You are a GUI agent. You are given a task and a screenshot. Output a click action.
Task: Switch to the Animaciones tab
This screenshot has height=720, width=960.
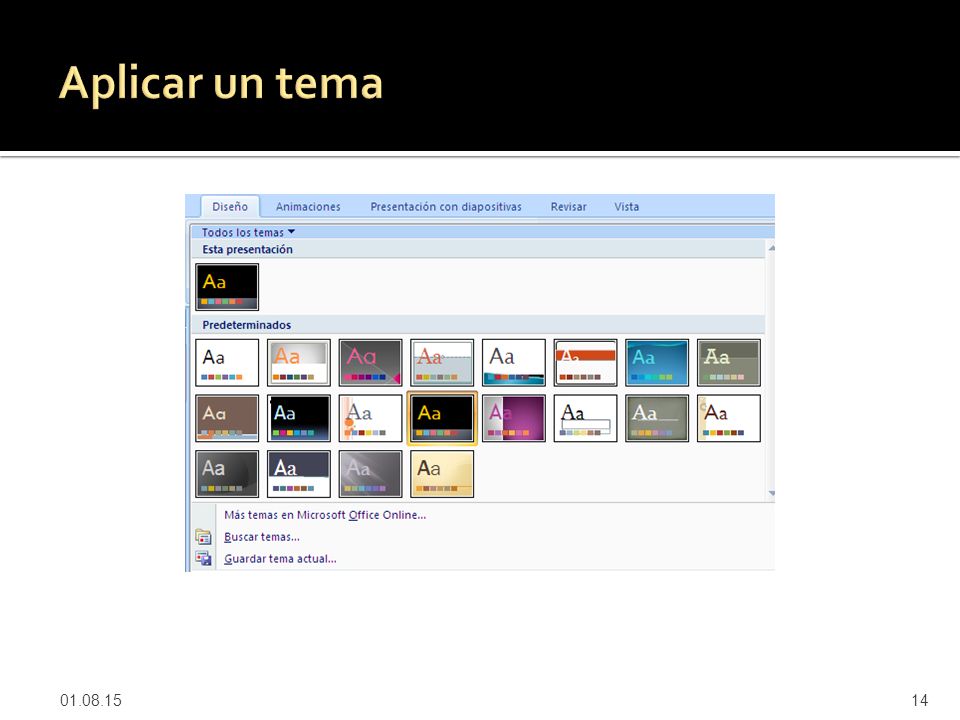pyautogui.click(x=308, y=207)
